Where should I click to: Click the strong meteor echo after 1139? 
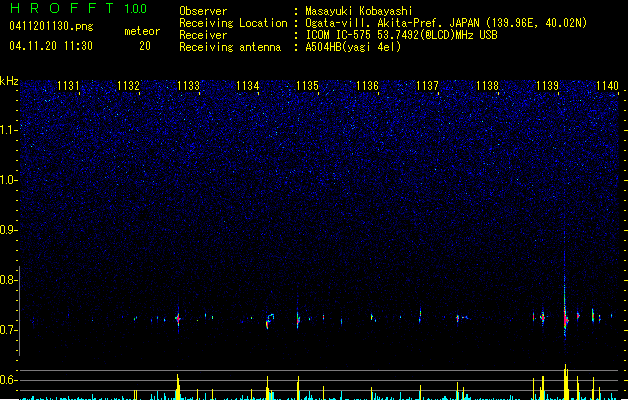(565, 319)
